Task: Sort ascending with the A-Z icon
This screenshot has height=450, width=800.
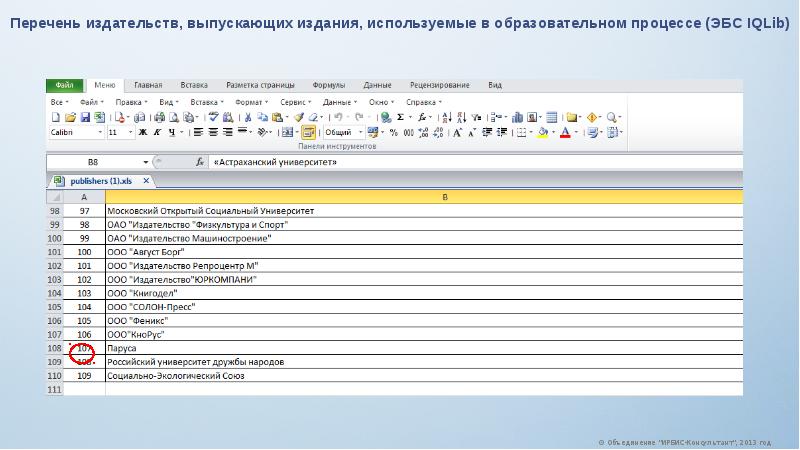Action: click(x=447, y=117)
